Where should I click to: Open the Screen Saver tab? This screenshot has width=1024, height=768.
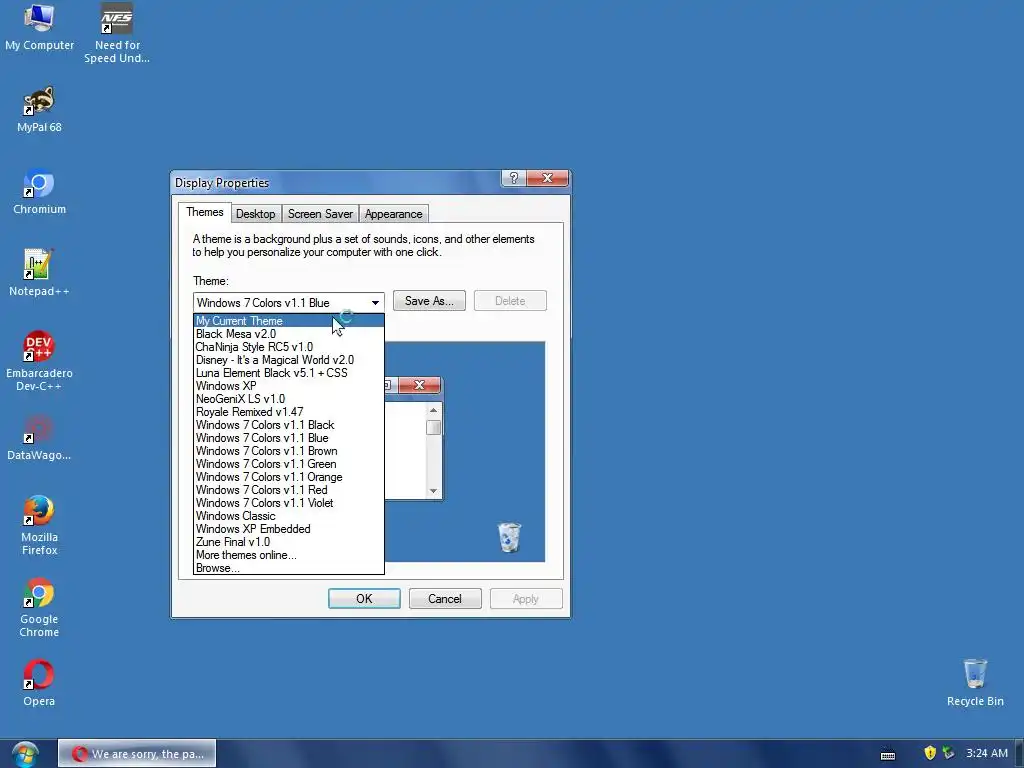320,214
